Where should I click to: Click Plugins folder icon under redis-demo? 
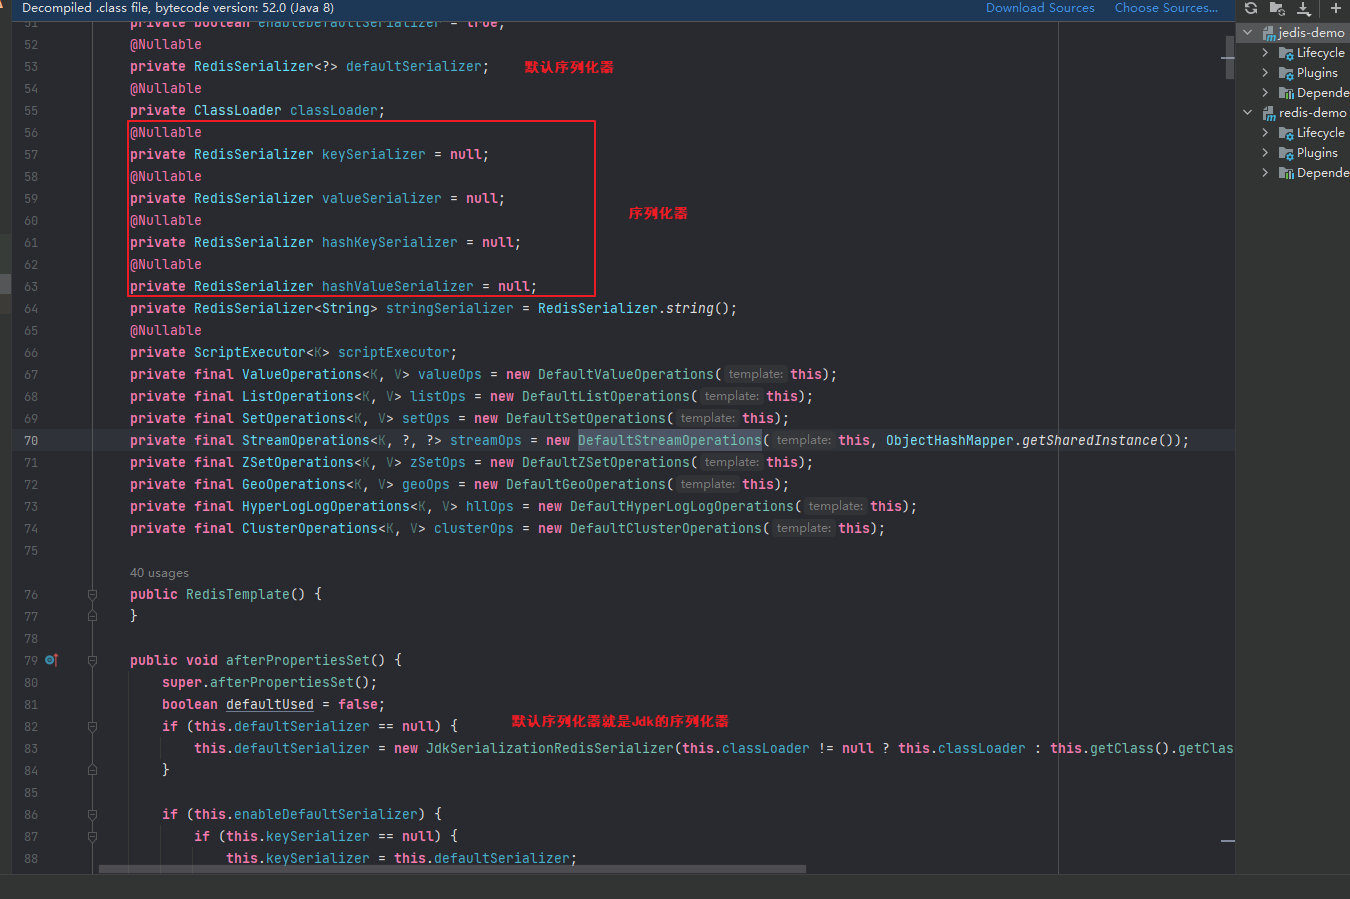[x=1286, y=153]
